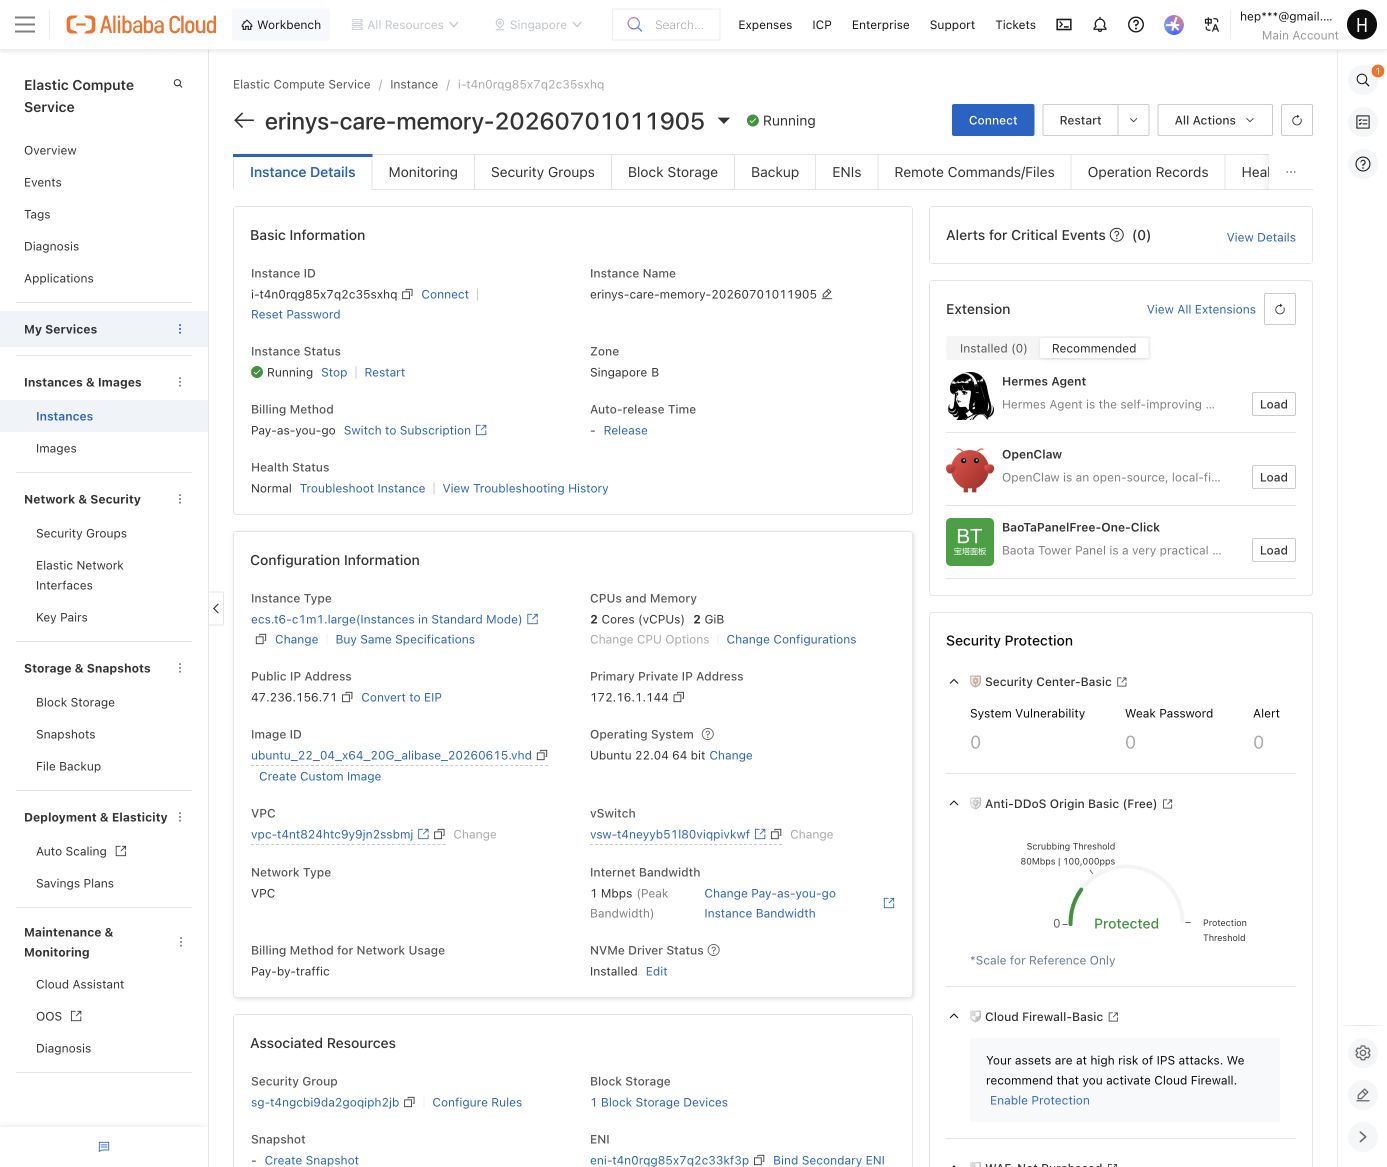The image size is (1387, 1167).
Task: Switch to the Monitoring tab
Action: [423, 172]
